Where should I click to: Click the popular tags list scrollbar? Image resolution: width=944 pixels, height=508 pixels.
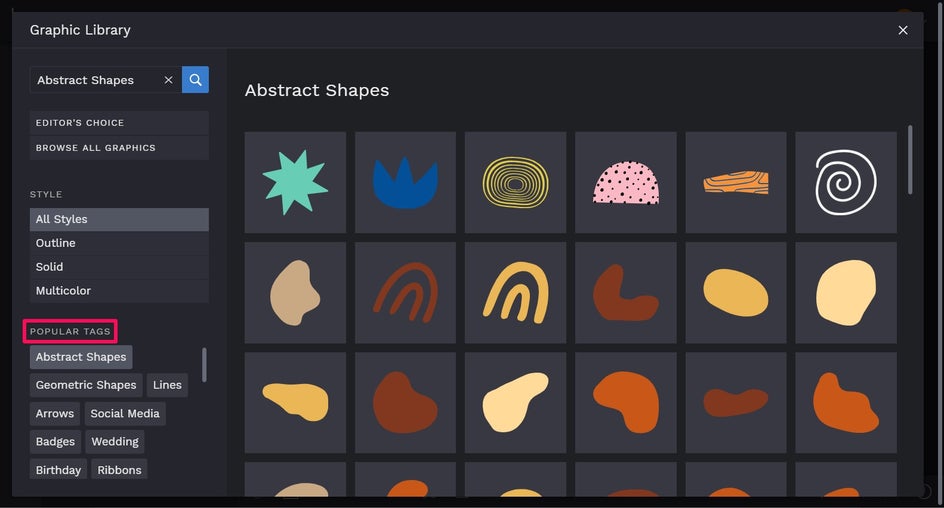(204, 365)
